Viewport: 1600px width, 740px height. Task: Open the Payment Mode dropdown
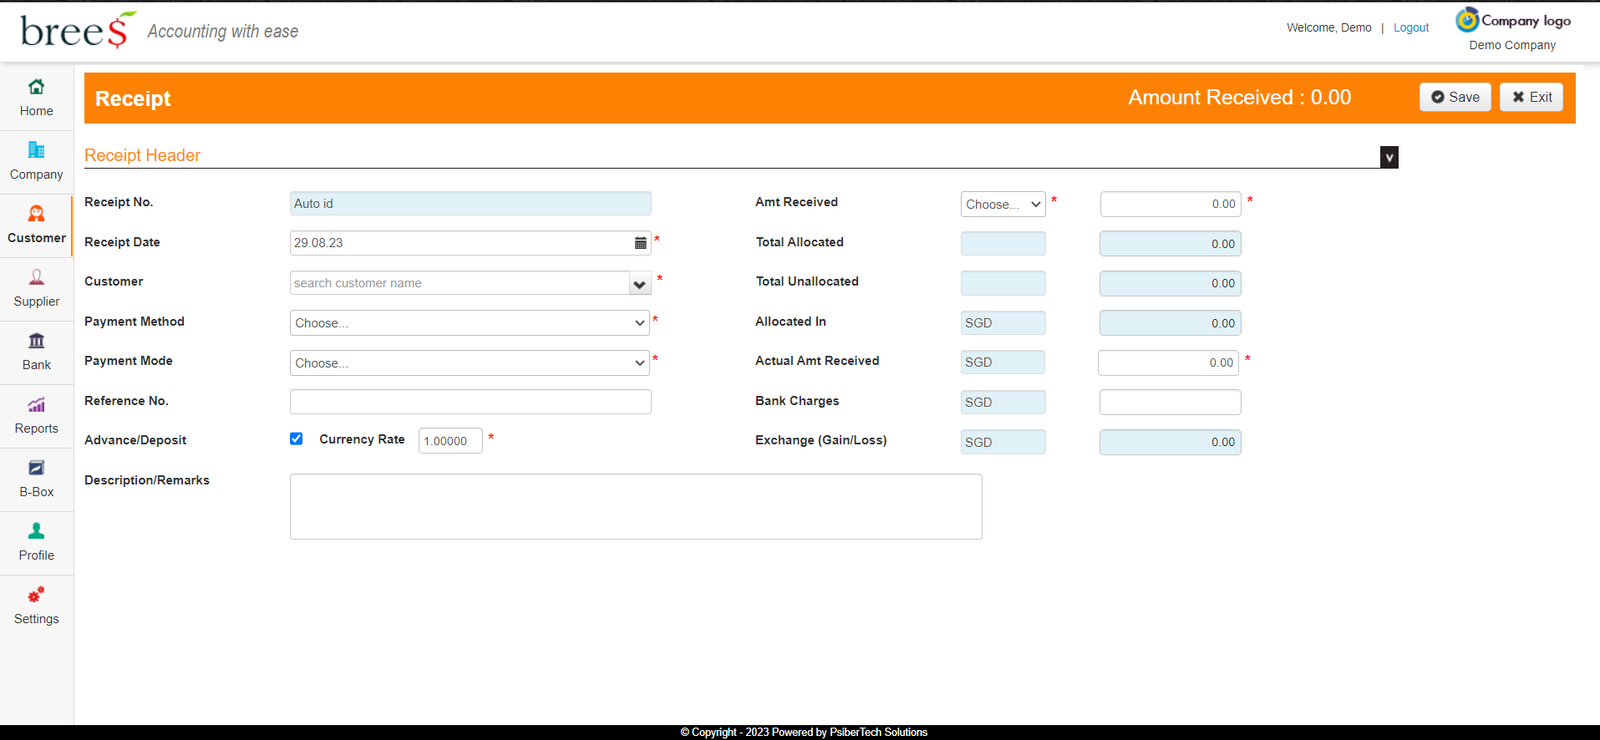[x=469, y=363]
